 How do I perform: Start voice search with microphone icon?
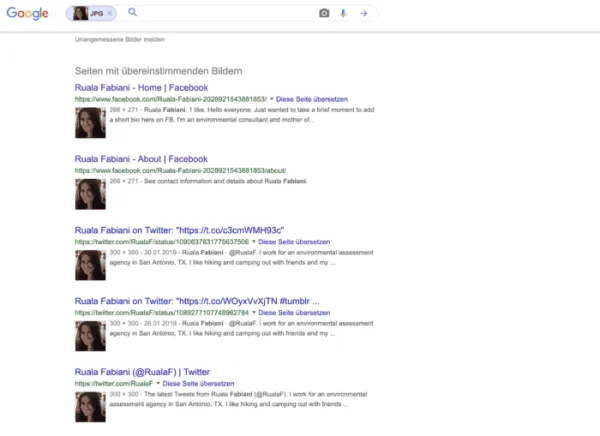point(343,13)
